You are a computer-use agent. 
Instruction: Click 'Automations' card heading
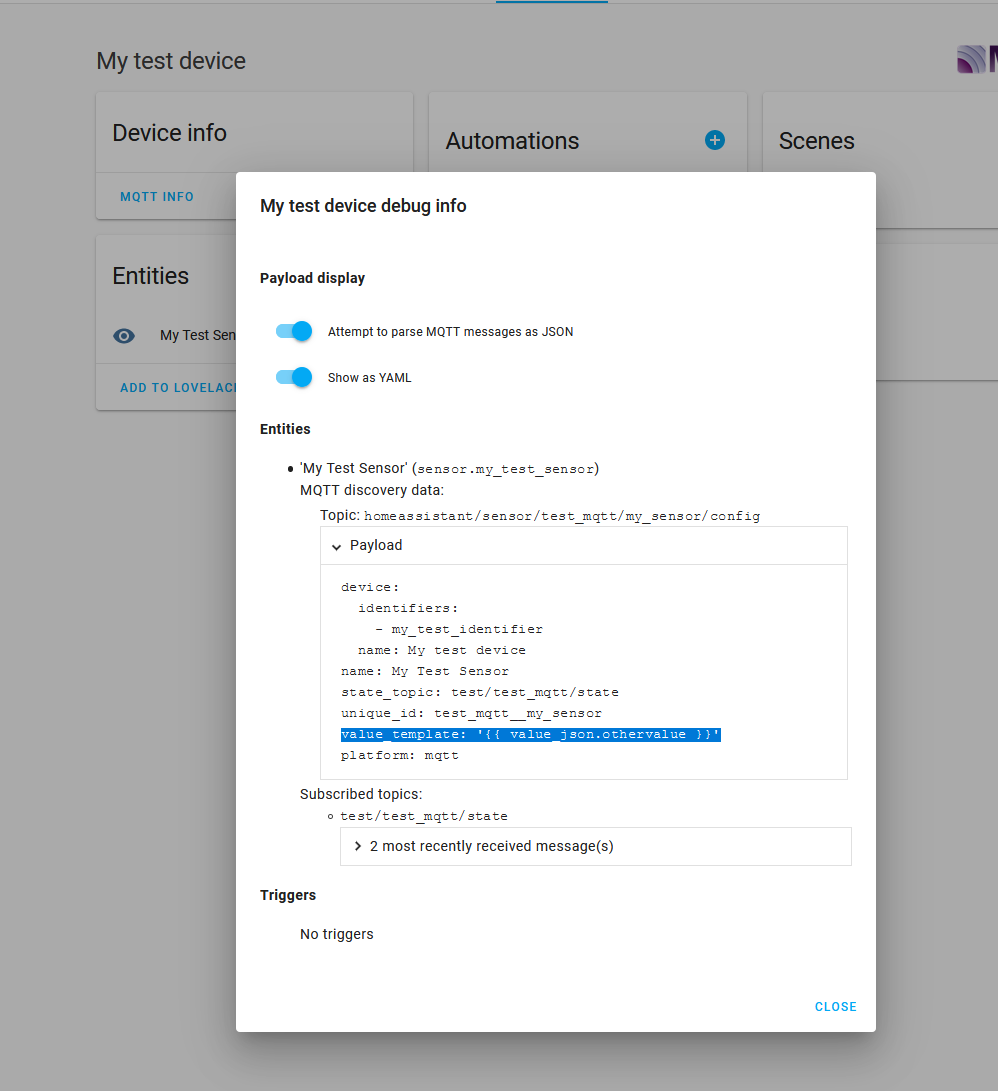pos(512,141)
